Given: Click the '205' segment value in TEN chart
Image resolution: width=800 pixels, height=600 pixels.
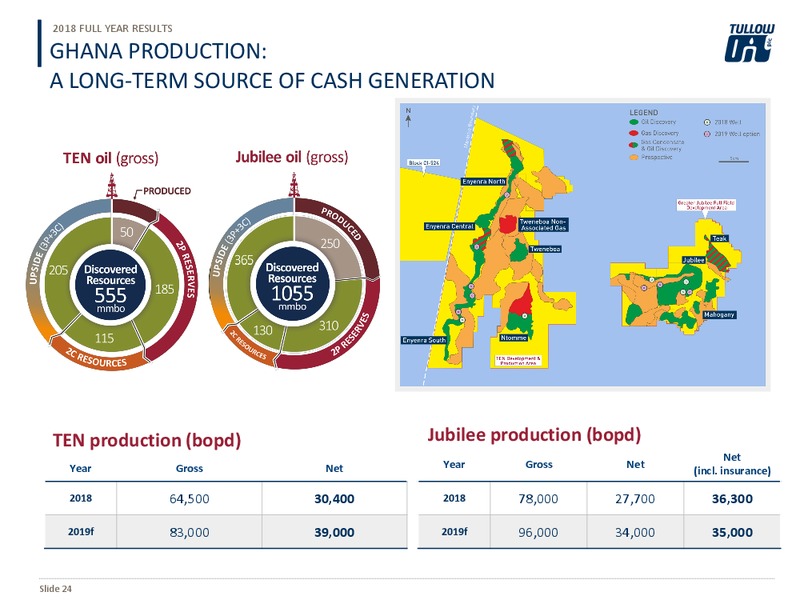Looking at the screenshot, I should 58,270.
